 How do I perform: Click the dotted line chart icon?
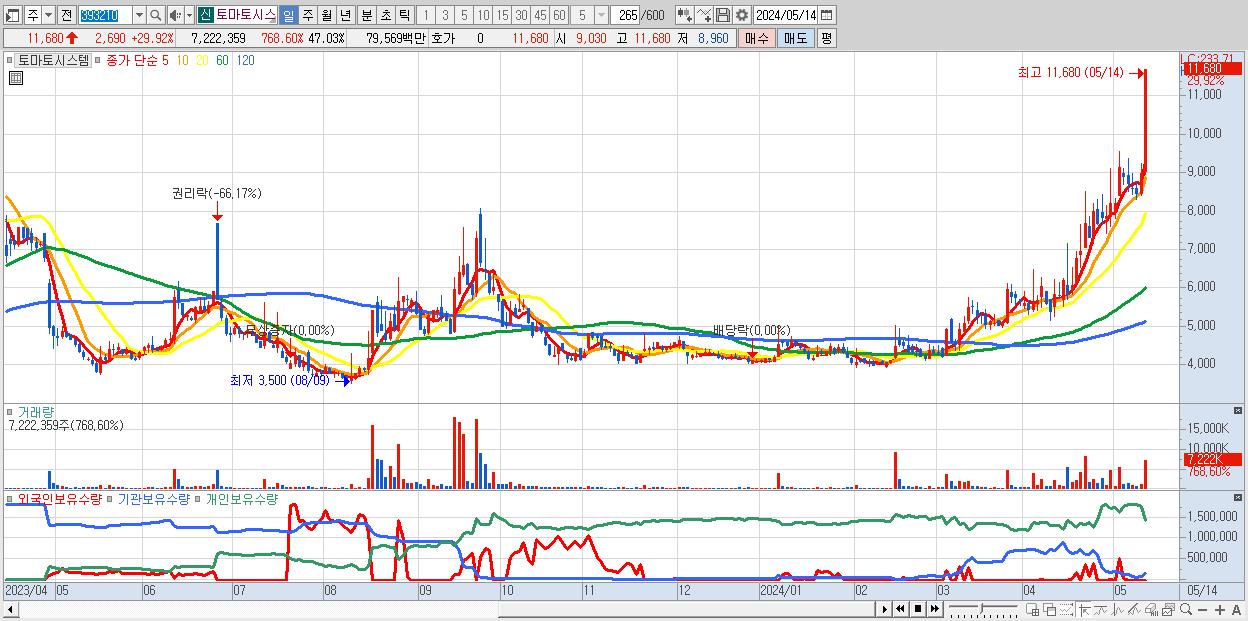(x=1067, y=609)
